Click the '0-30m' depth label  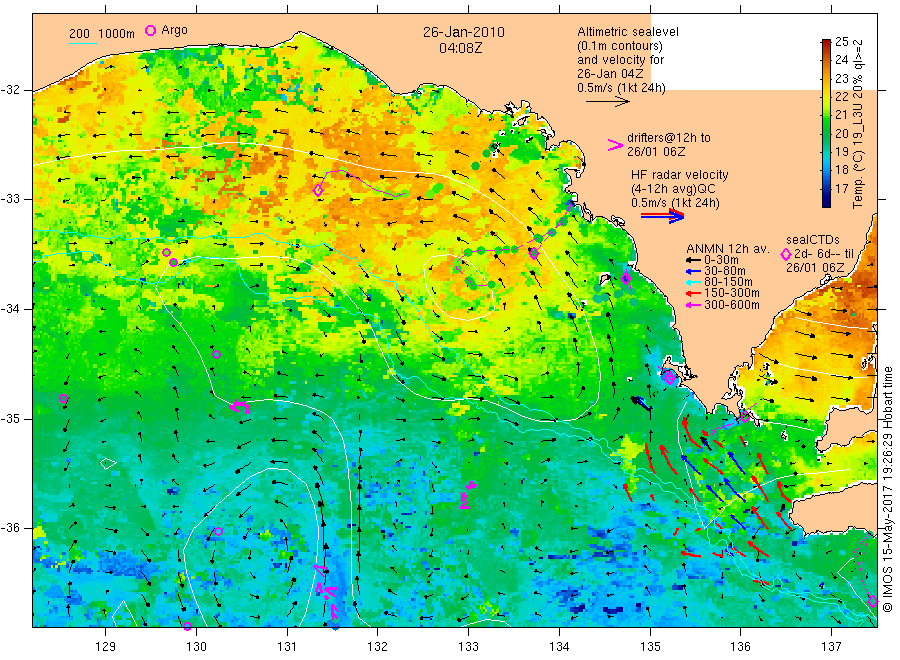click(x=721, y=260)
